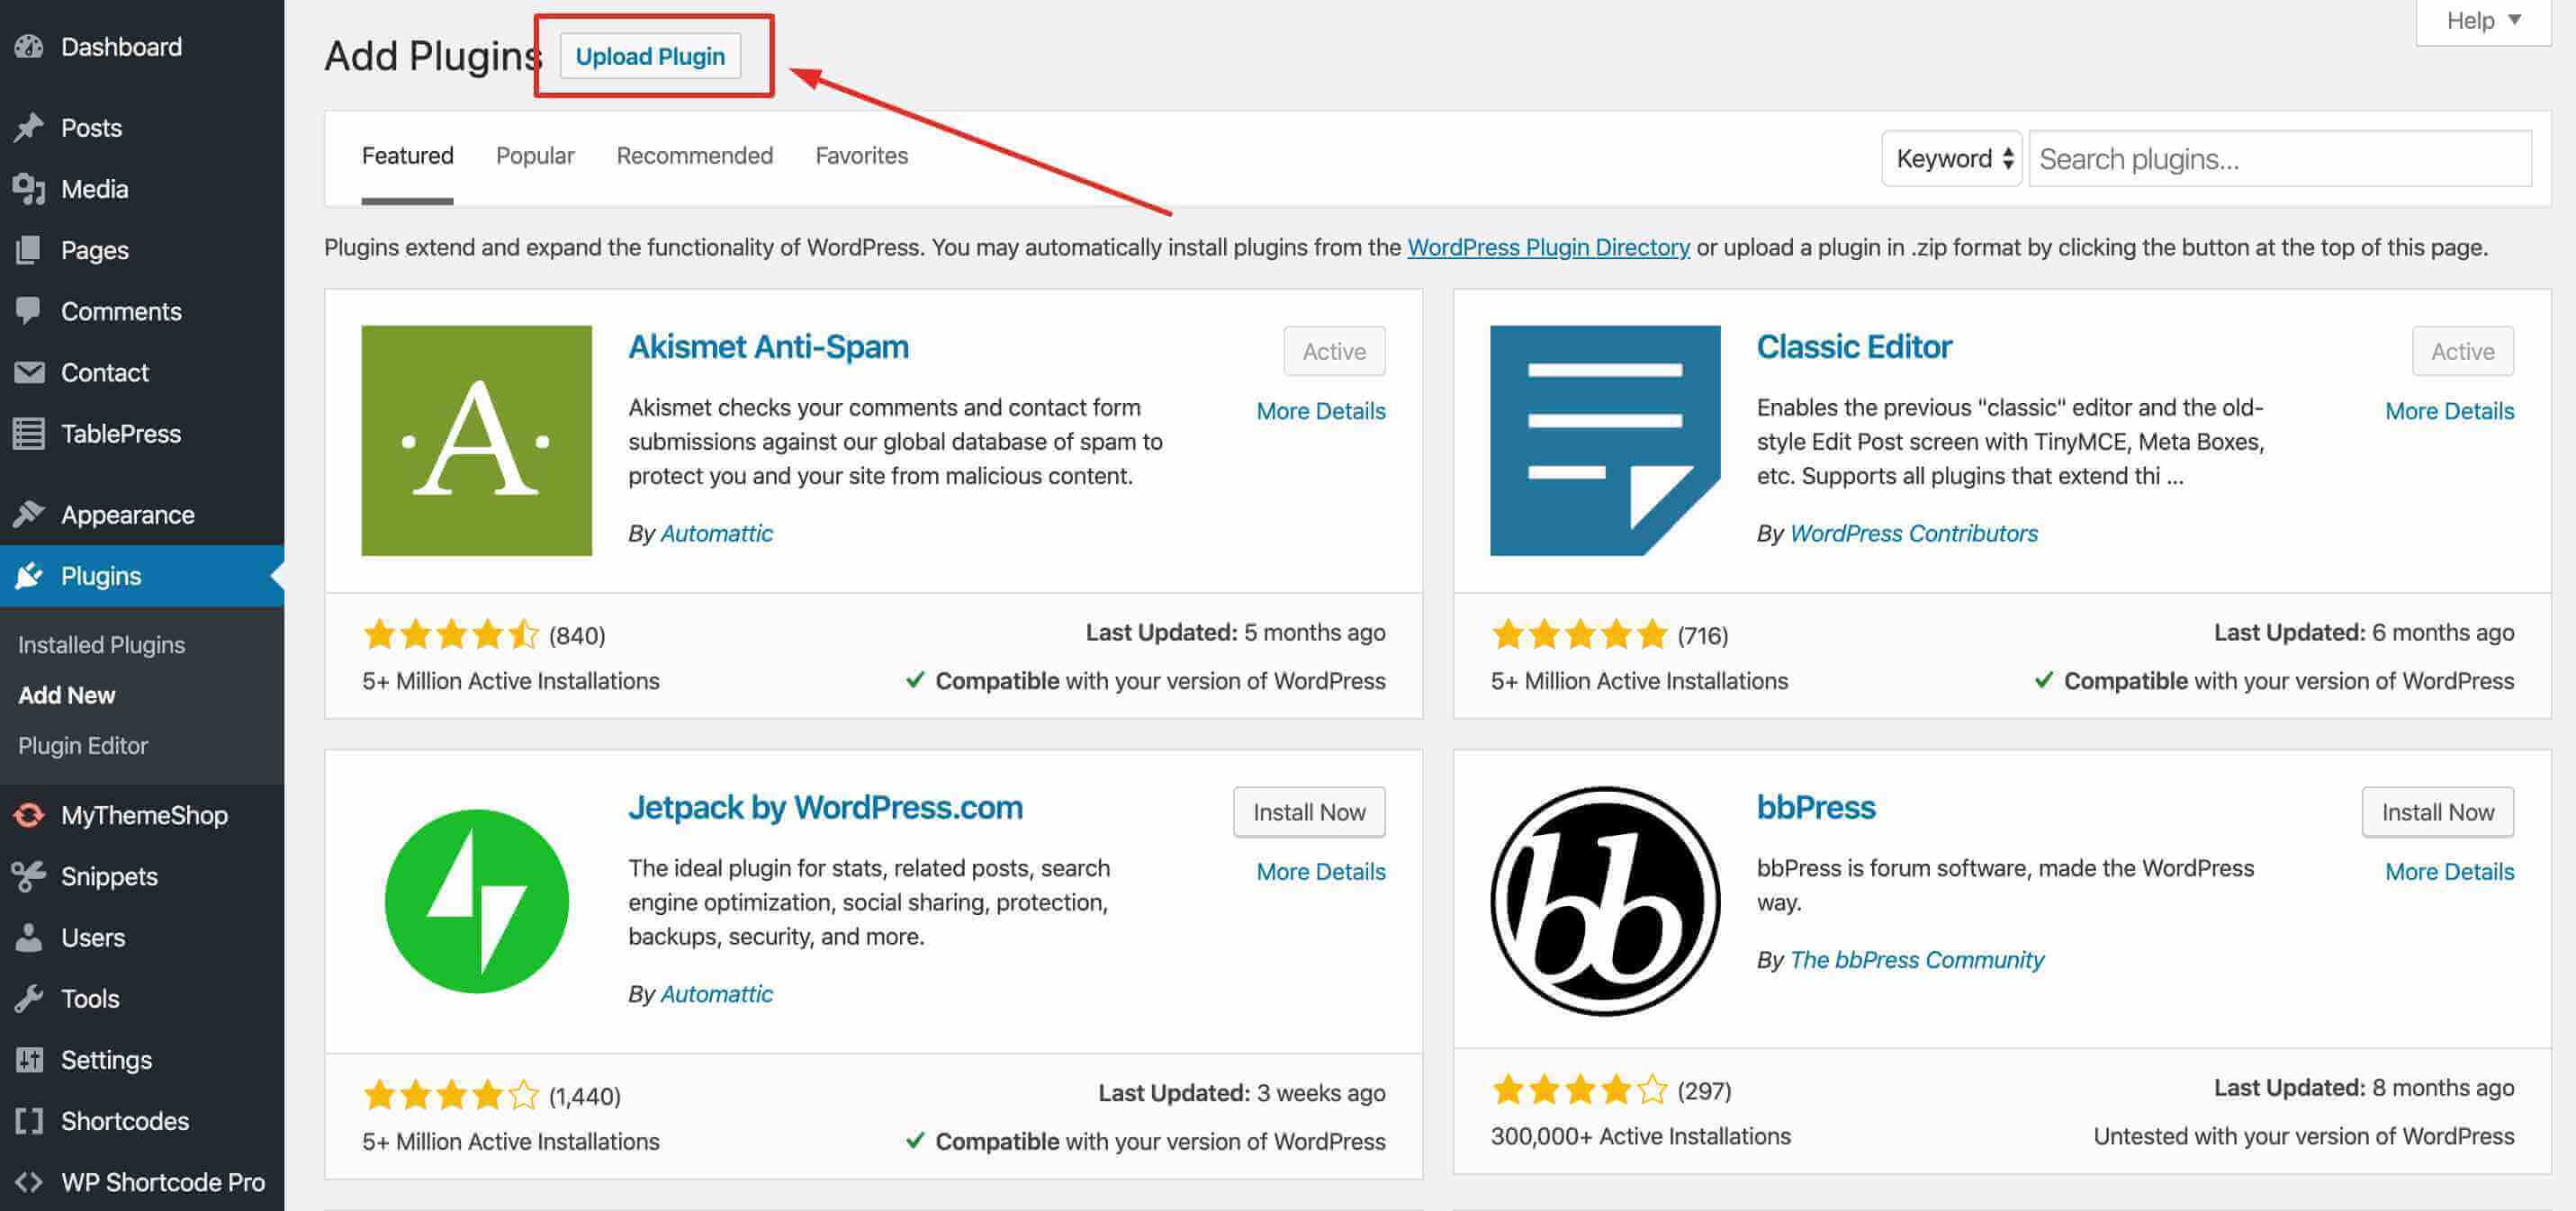The width and height of the screenshot is (2576, 1211).
Task: Switch to the Popular tab
Action: (535, 156)
